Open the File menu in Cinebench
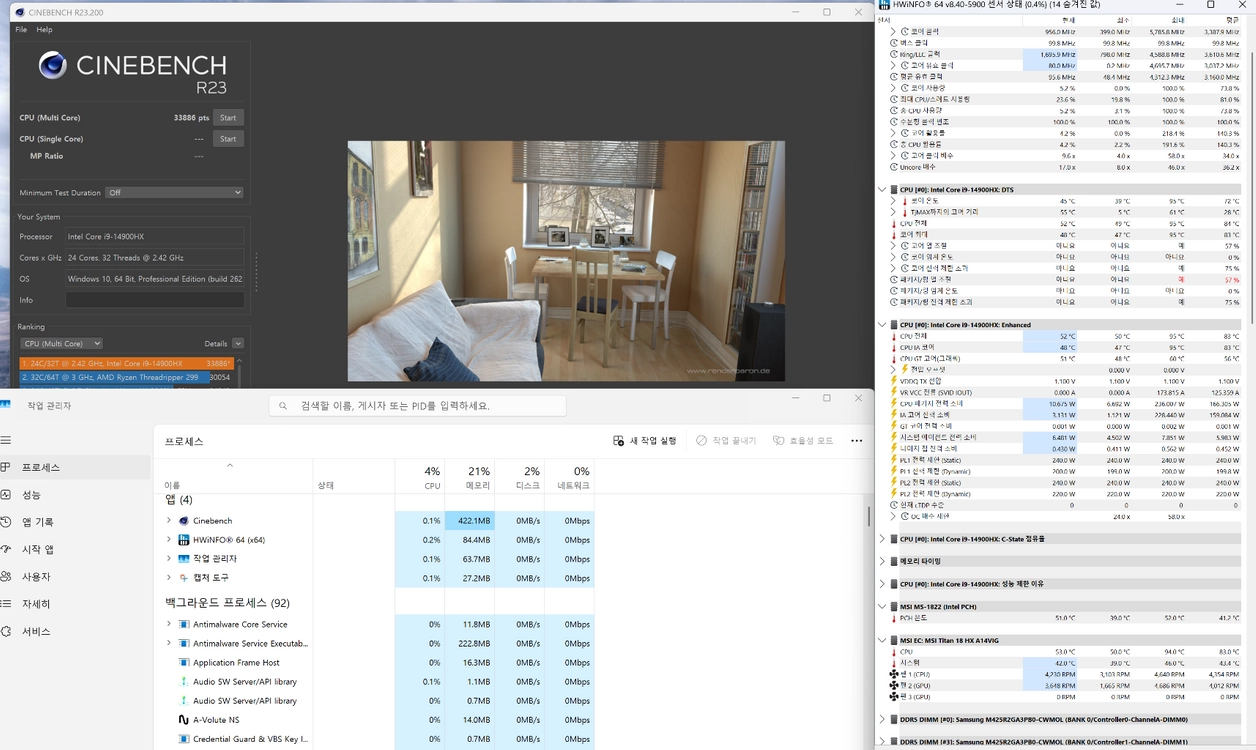 pyautogui.click(x=21, y=30)
